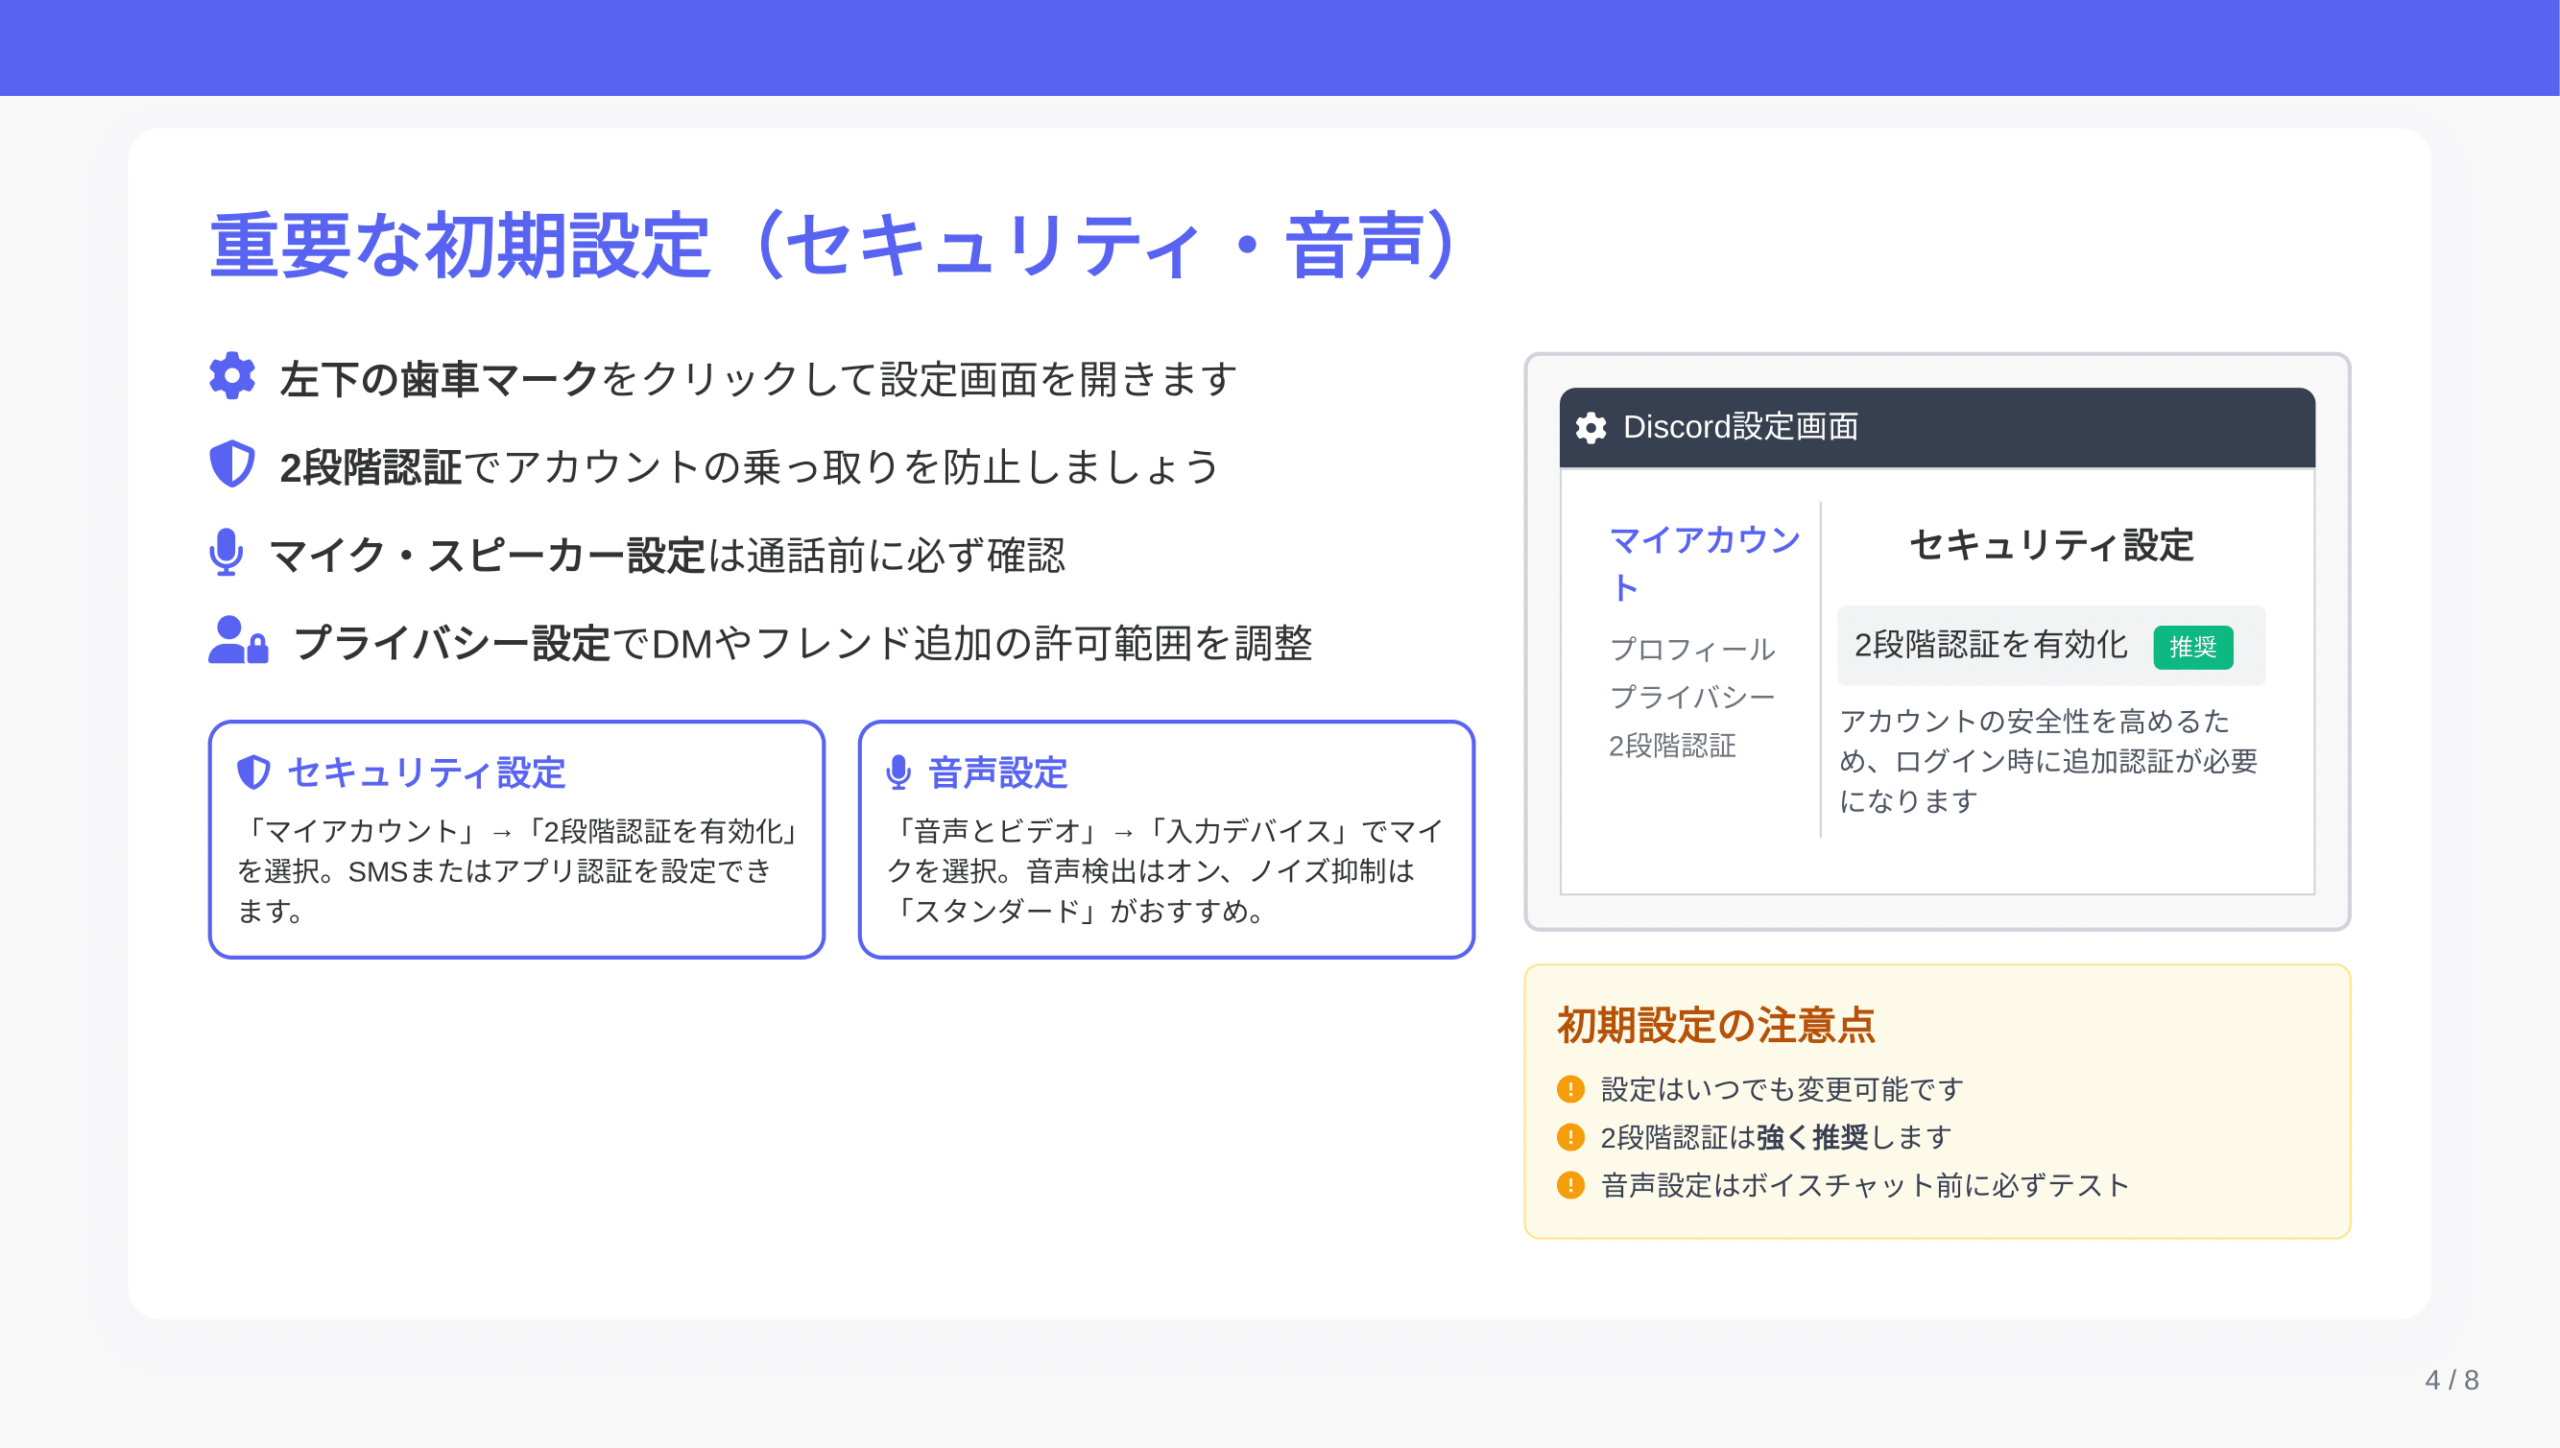Open プロフィール in the settings sidebar
This screenshot has width=2560, height=1448.
pyautogui.click(x=1692, y=649)
